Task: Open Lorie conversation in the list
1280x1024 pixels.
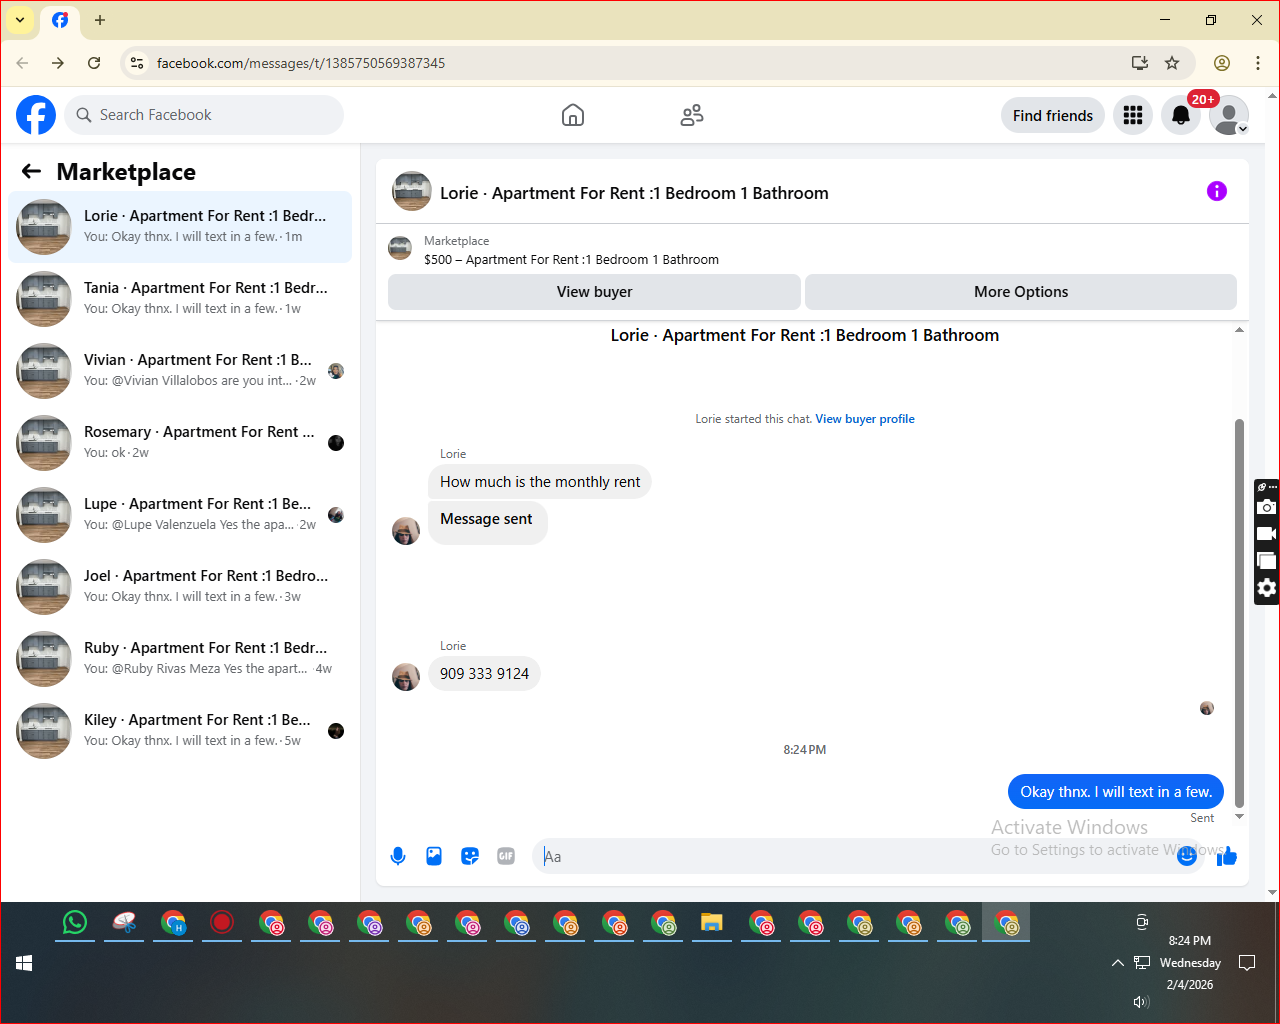Action: pyautogui.click(x=180, y=227)
